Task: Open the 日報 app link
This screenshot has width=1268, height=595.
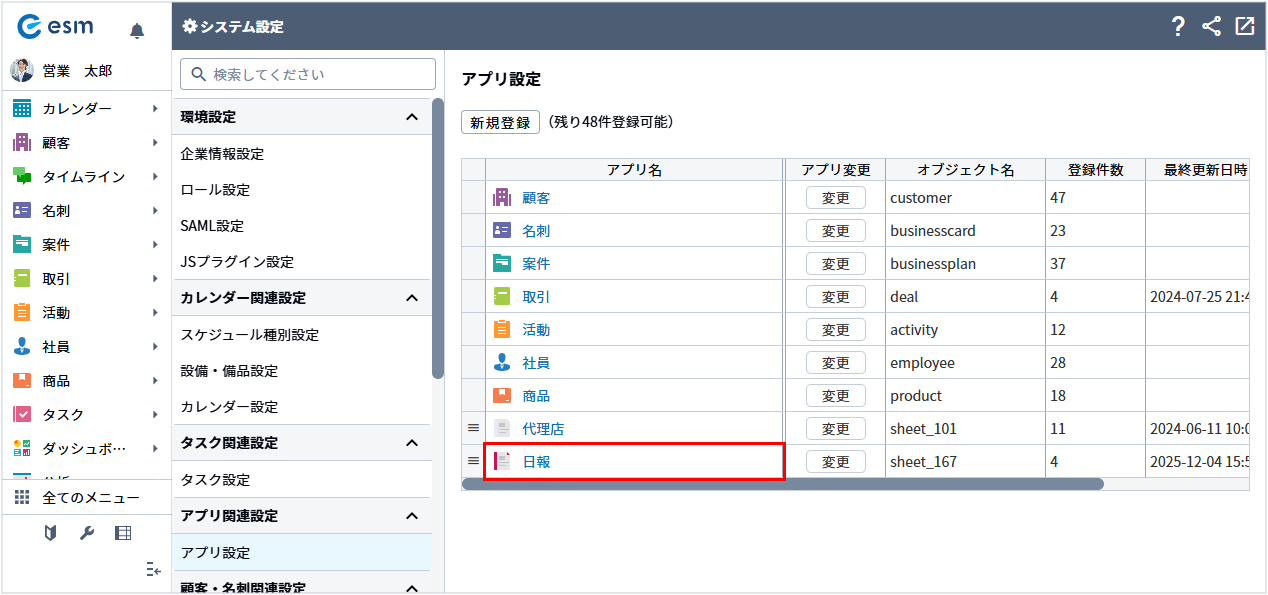Action: click(x=536, y=462)
